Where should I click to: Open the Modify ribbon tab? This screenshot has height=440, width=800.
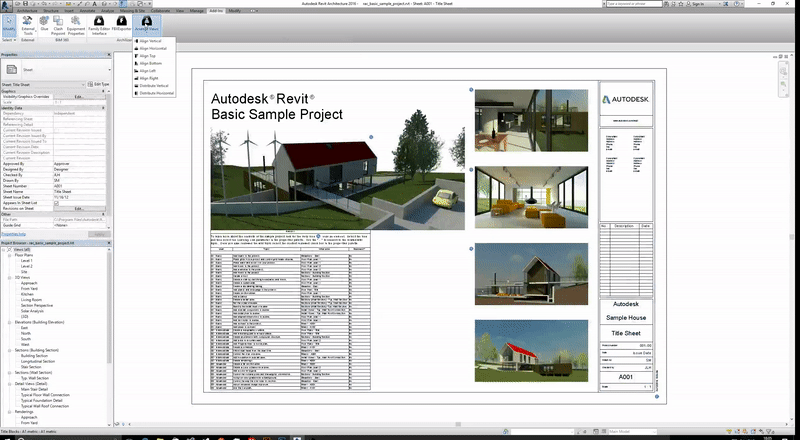tap(235, 11)
